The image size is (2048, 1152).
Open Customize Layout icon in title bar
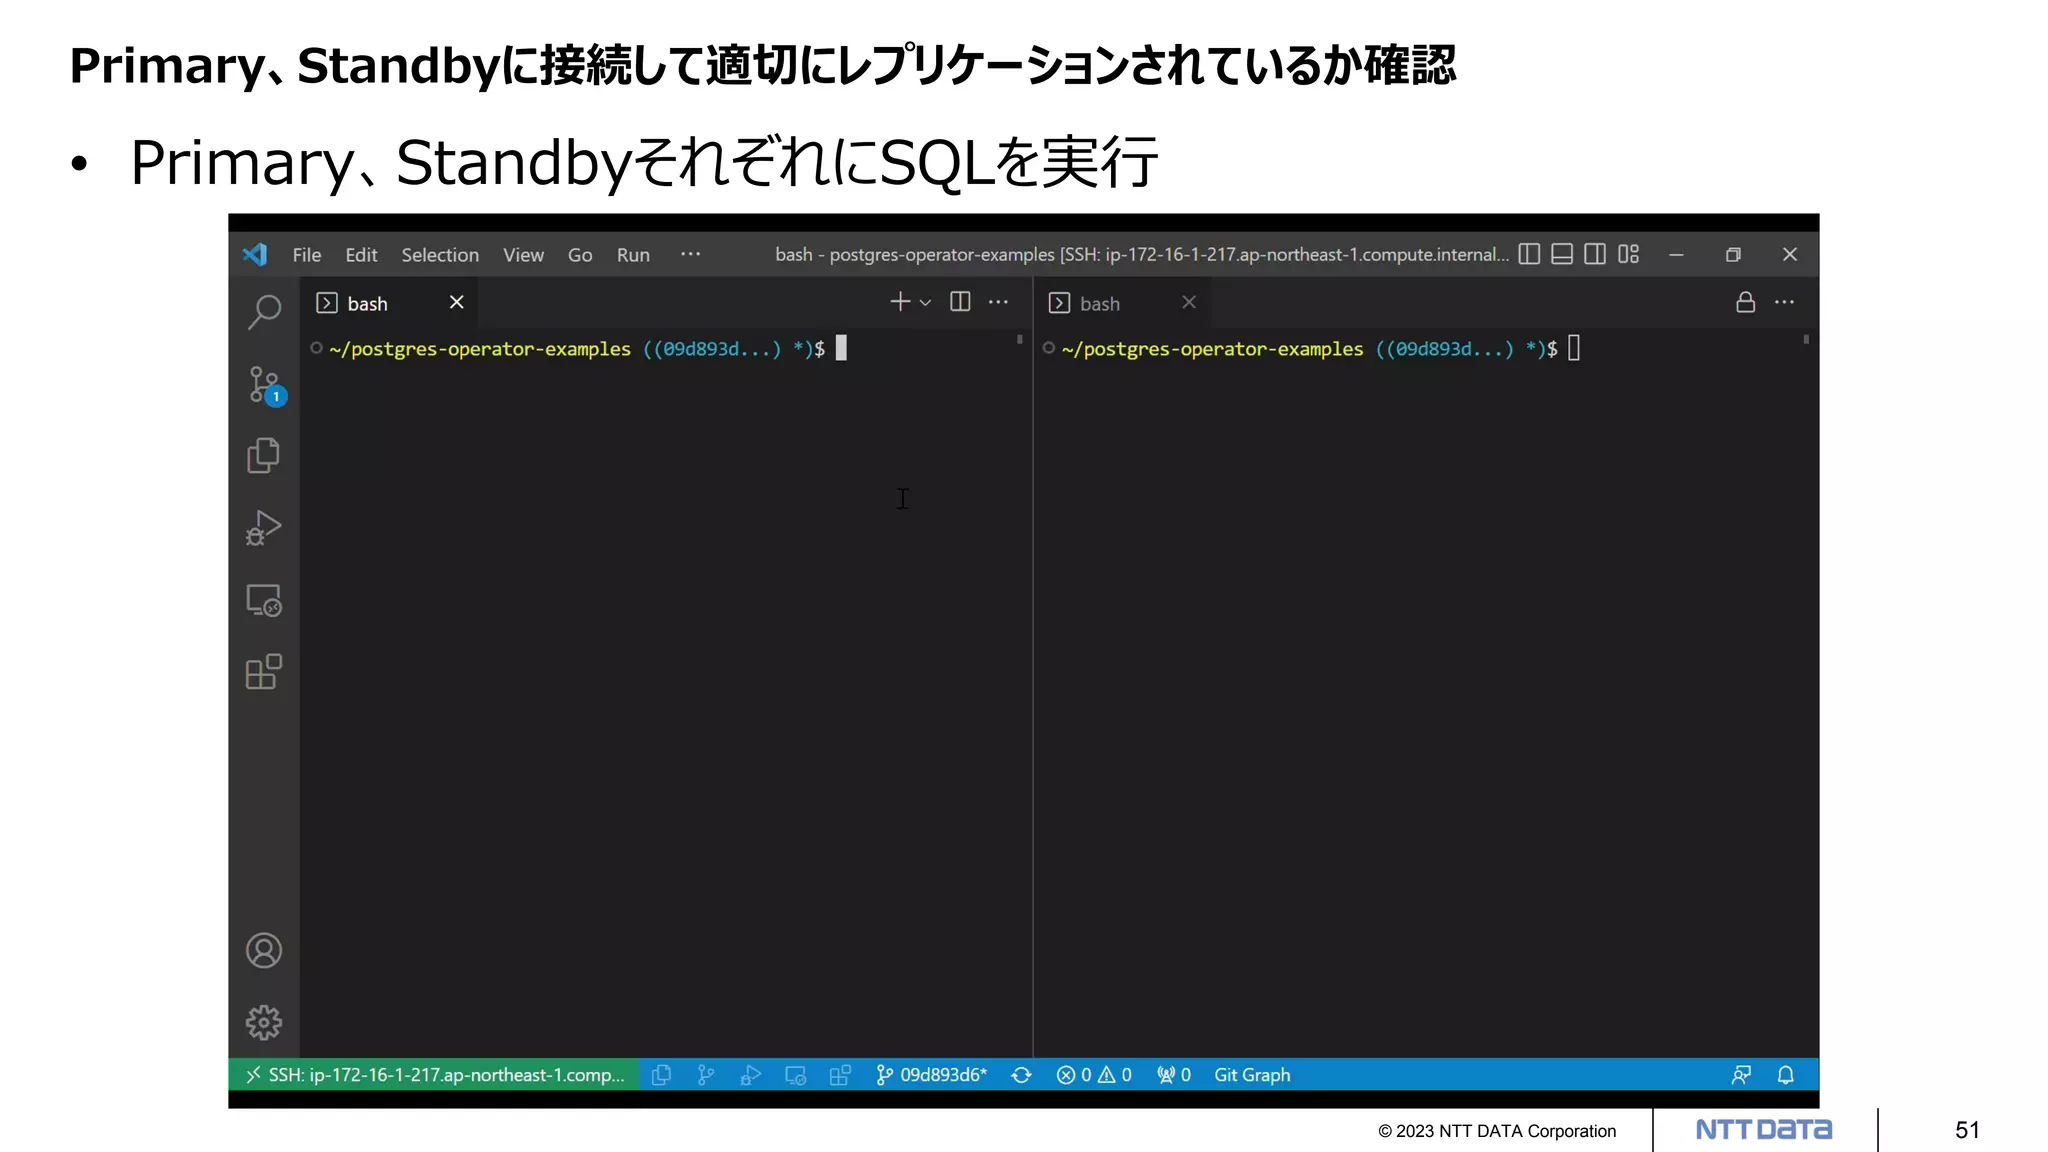tap(1629, 254)
